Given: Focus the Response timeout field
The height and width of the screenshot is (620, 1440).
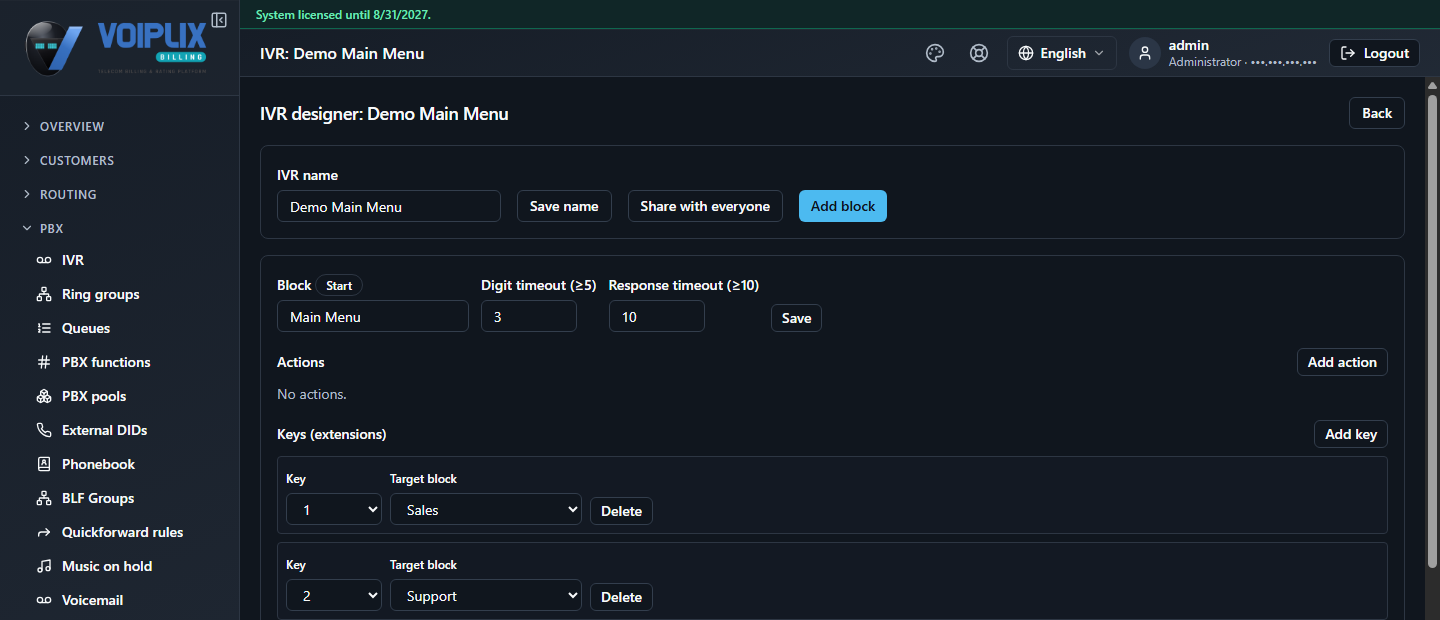Looking at the screenshot, I should click(x=657, y=316).
